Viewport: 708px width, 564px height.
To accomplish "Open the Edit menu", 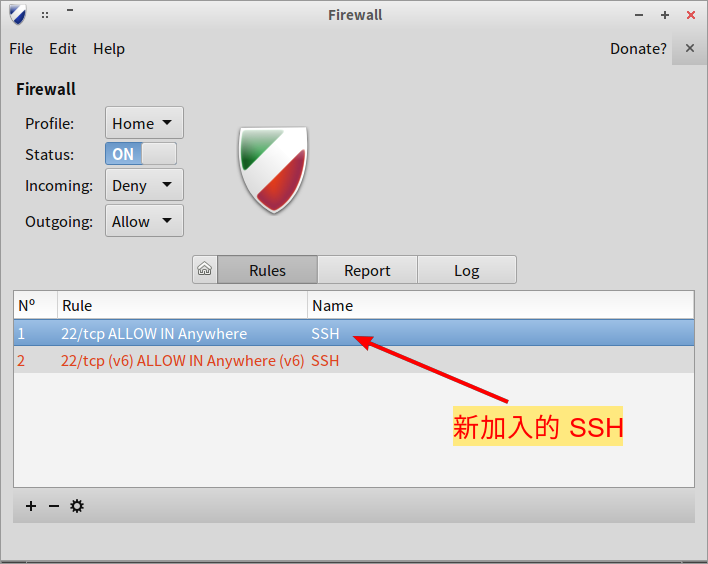I will [x=63, y=49].
